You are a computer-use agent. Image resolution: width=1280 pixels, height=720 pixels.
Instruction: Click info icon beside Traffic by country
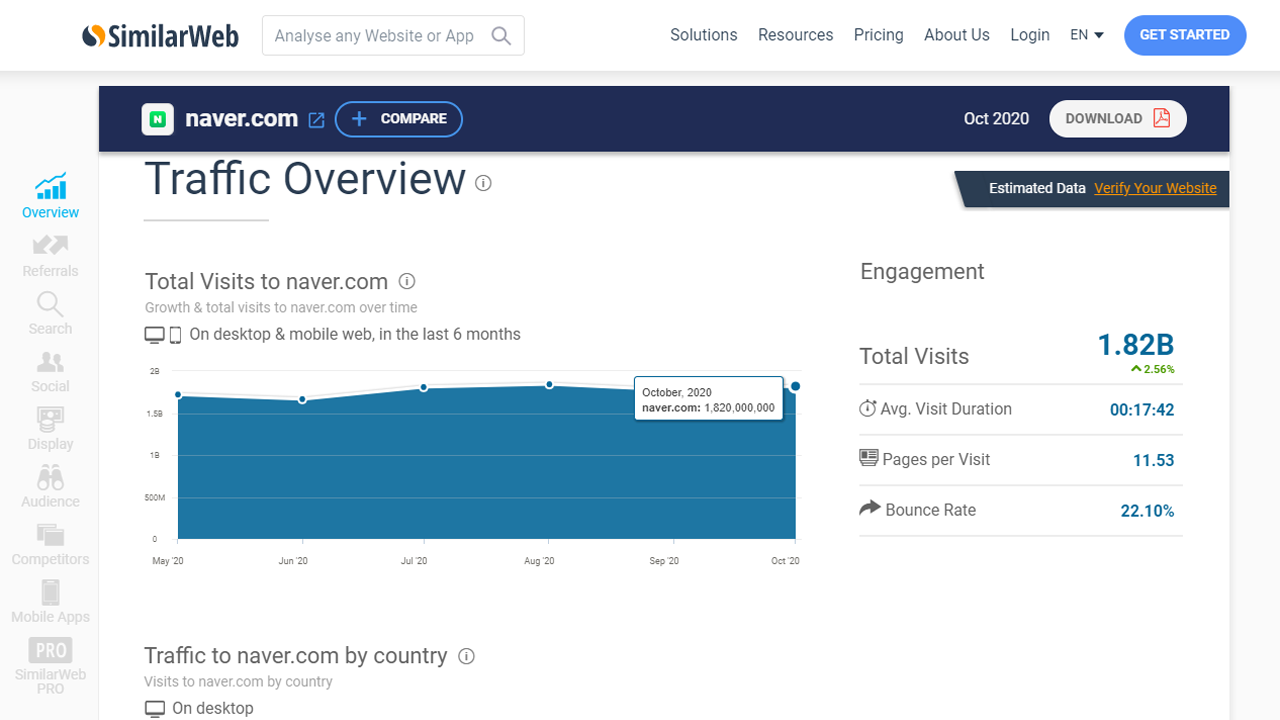pos(466,656)
